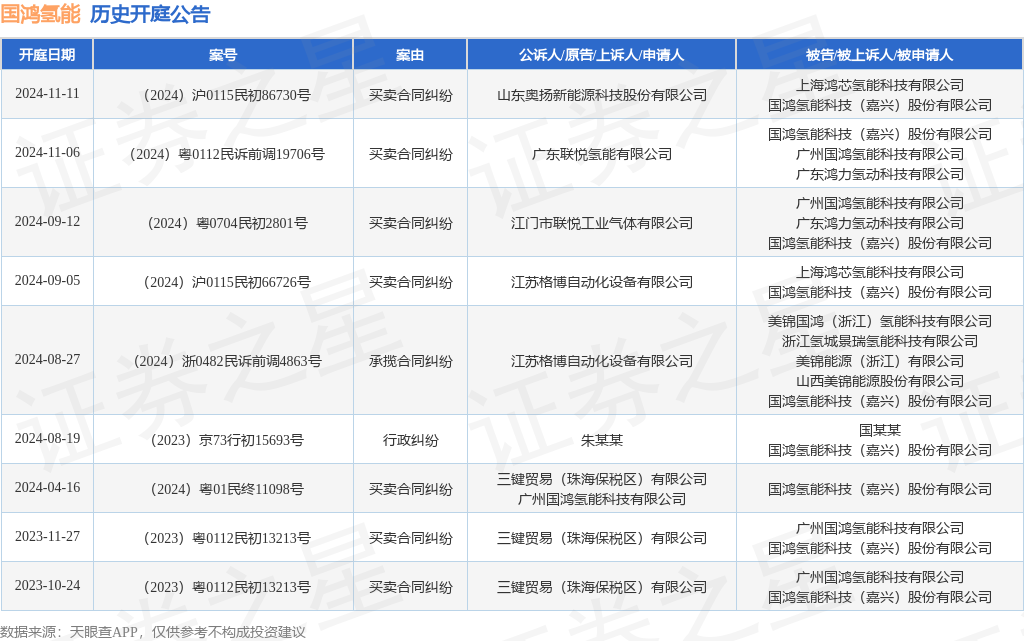Select the 案由 column header
Screen dimensions: 1024x641
click(410, 55)
